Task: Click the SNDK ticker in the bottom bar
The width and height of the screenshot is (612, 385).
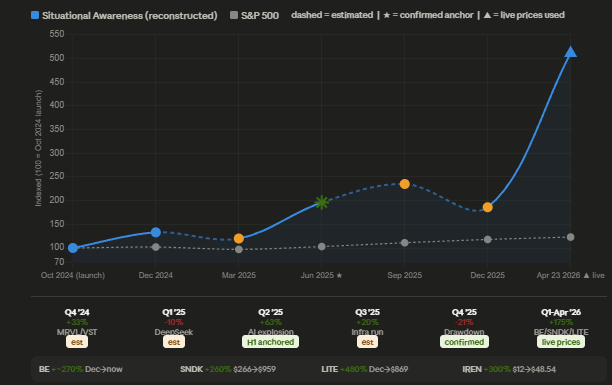Action: coord(191,369)
